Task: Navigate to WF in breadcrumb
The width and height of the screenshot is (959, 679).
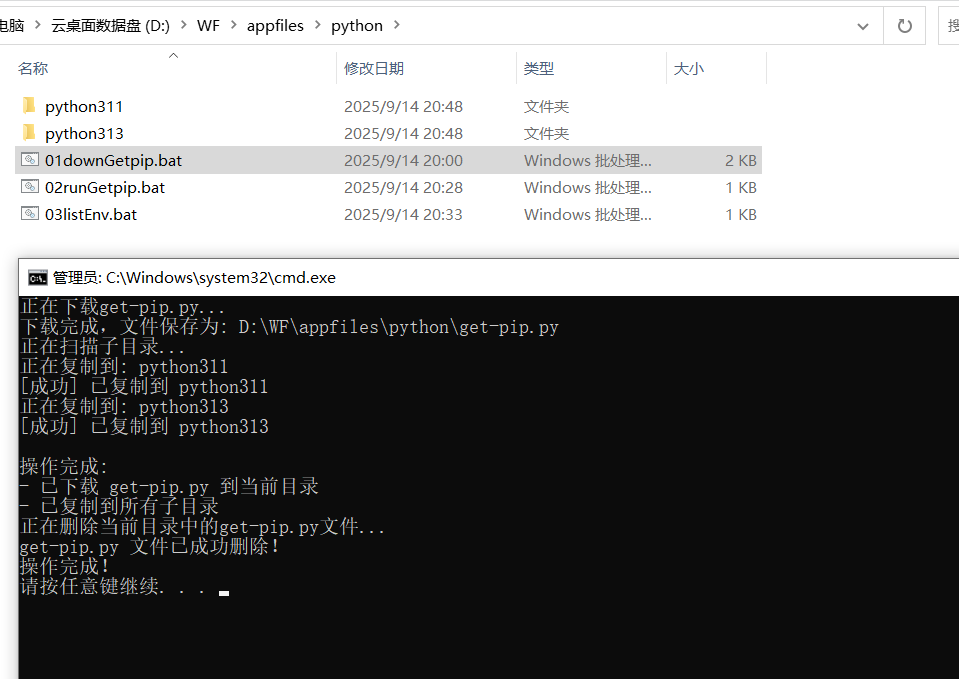Action: (x=208, y=26)
